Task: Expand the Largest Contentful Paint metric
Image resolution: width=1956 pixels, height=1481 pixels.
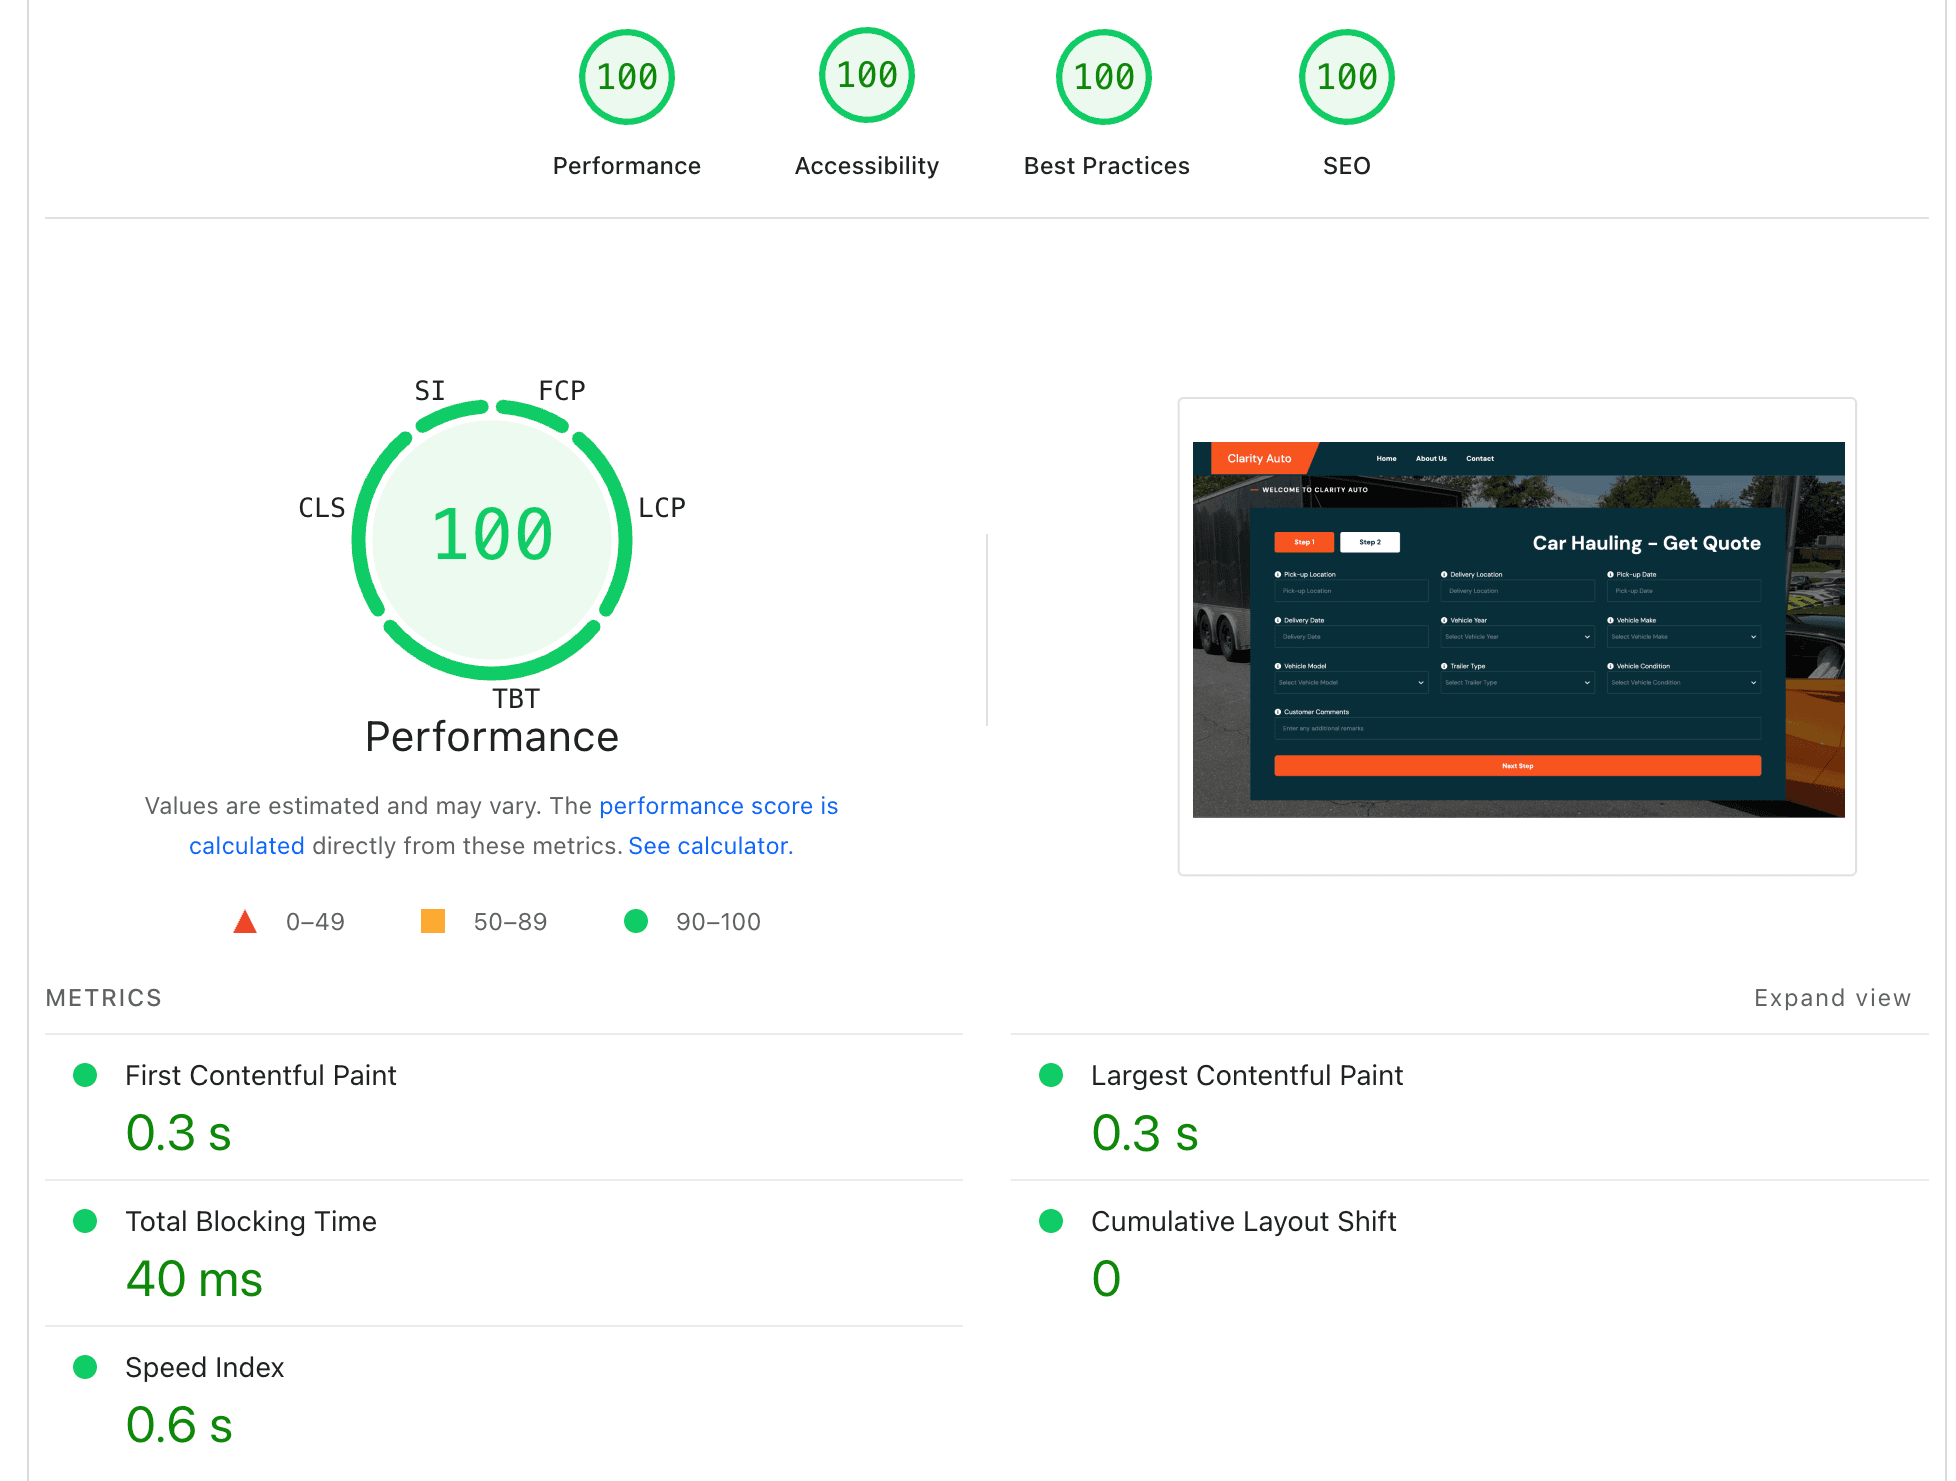Action: click(x=1470, y=1107)
